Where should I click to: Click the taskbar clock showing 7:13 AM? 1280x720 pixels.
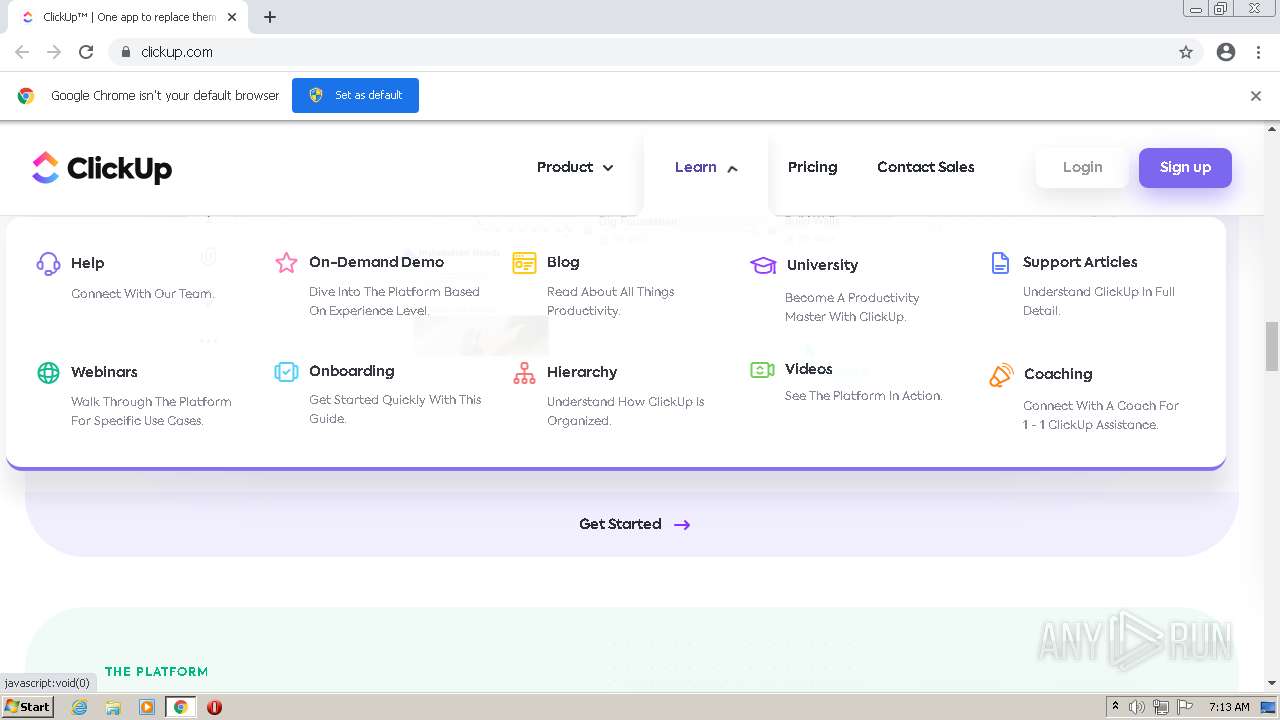pyautogui.click(x=1229, y=707)
